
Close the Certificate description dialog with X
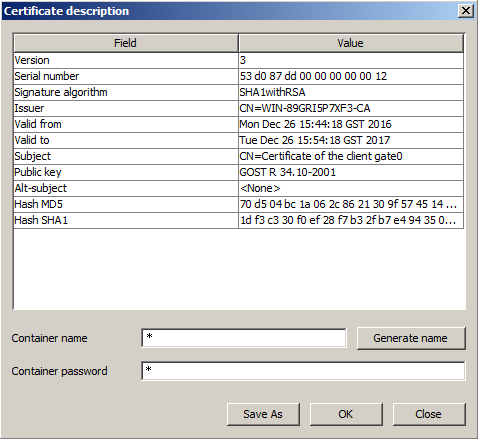tap(466, 11)
